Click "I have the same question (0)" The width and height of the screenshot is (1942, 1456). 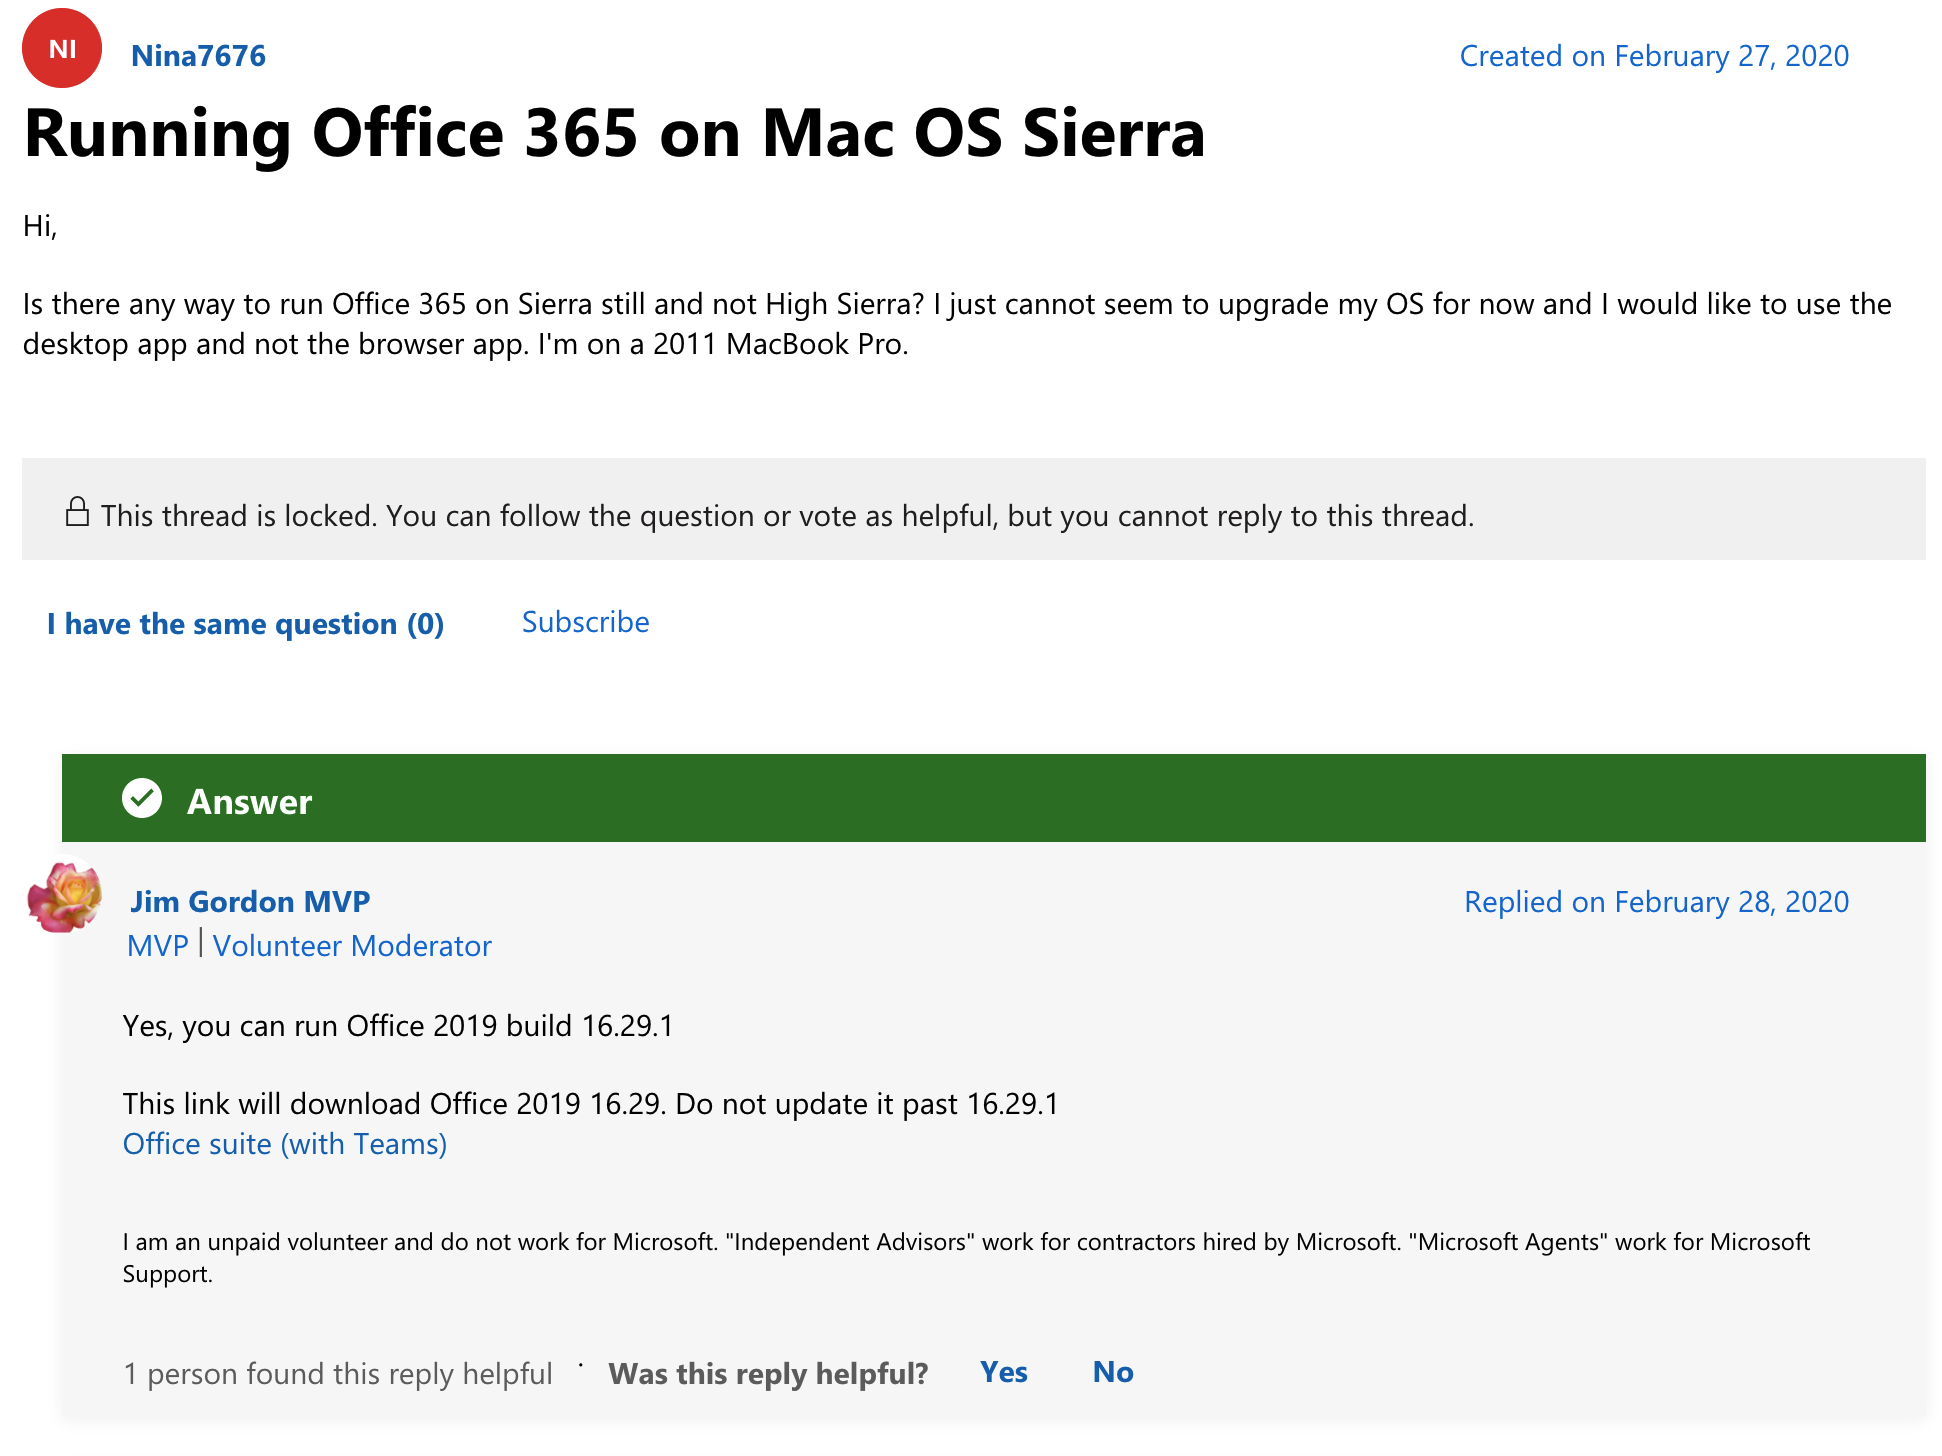246,624
